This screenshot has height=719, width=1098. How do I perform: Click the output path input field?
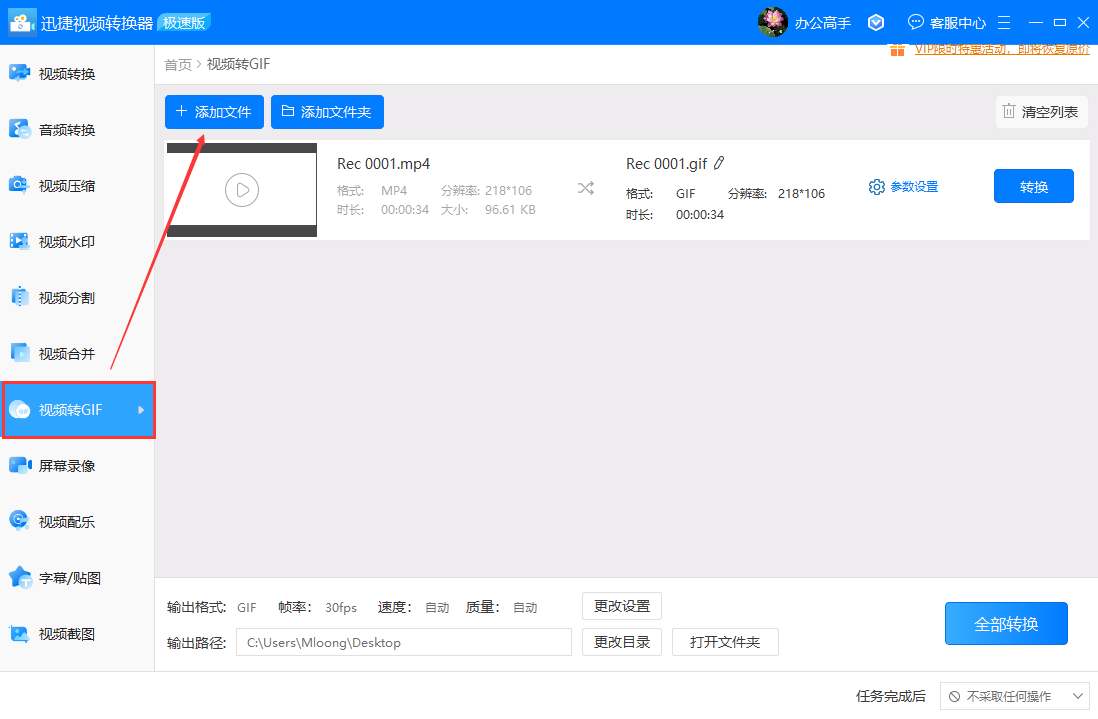[x=404, y=641]
